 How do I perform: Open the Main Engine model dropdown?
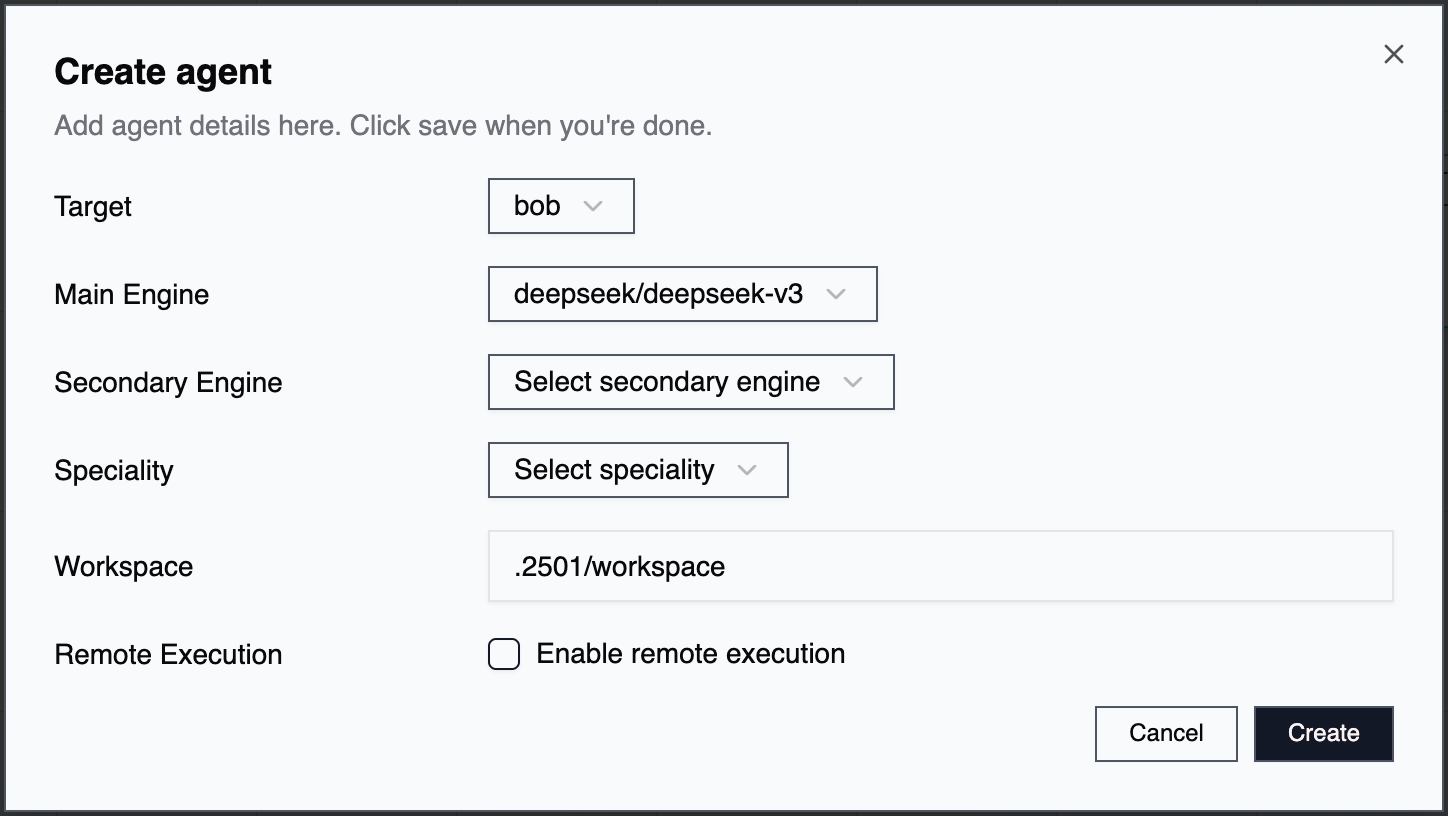point(681,294)
